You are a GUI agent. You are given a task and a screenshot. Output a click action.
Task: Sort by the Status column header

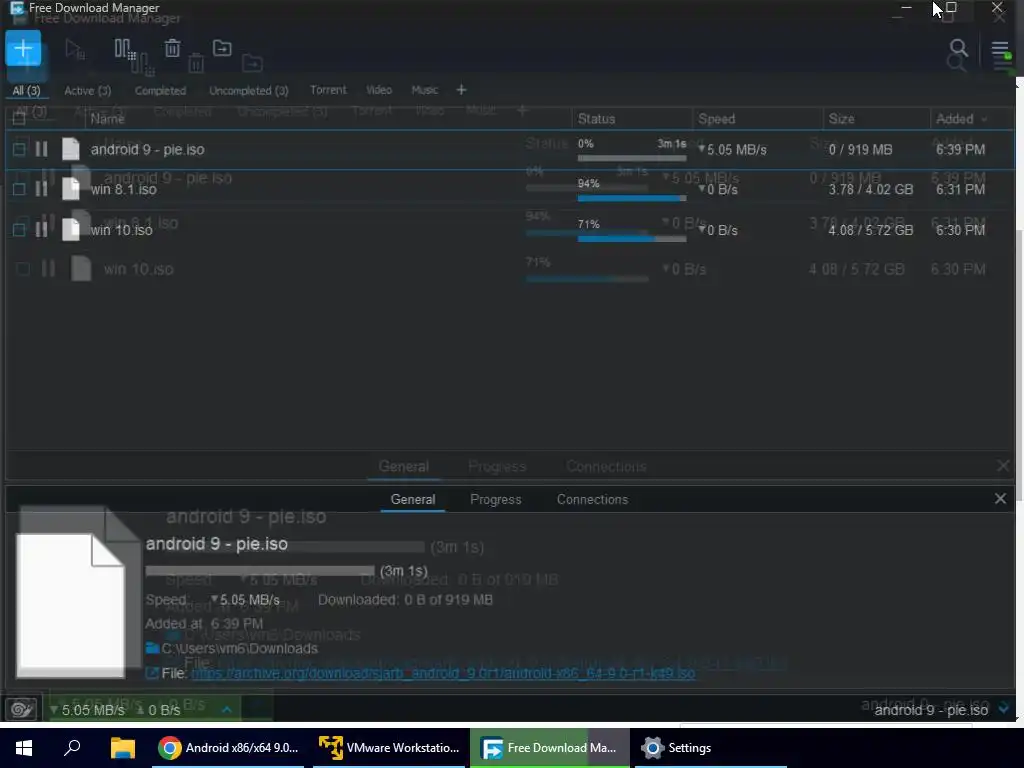(x=596, y=119)
